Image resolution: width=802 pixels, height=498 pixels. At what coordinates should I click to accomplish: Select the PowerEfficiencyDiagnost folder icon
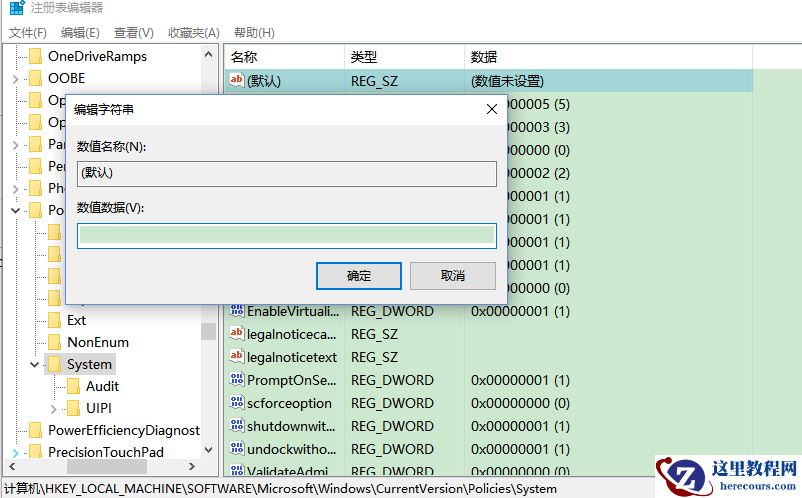point(35,430)
